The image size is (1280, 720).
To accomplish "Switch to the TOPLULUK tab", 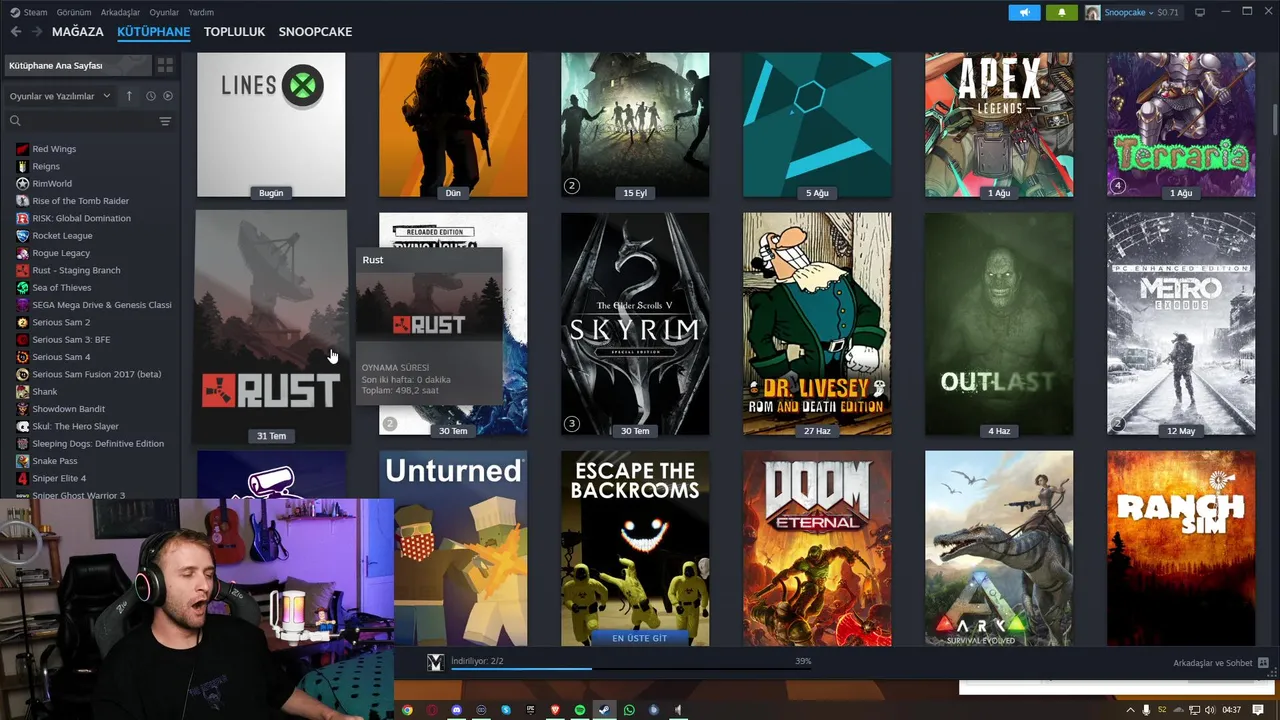I will 234,32.
